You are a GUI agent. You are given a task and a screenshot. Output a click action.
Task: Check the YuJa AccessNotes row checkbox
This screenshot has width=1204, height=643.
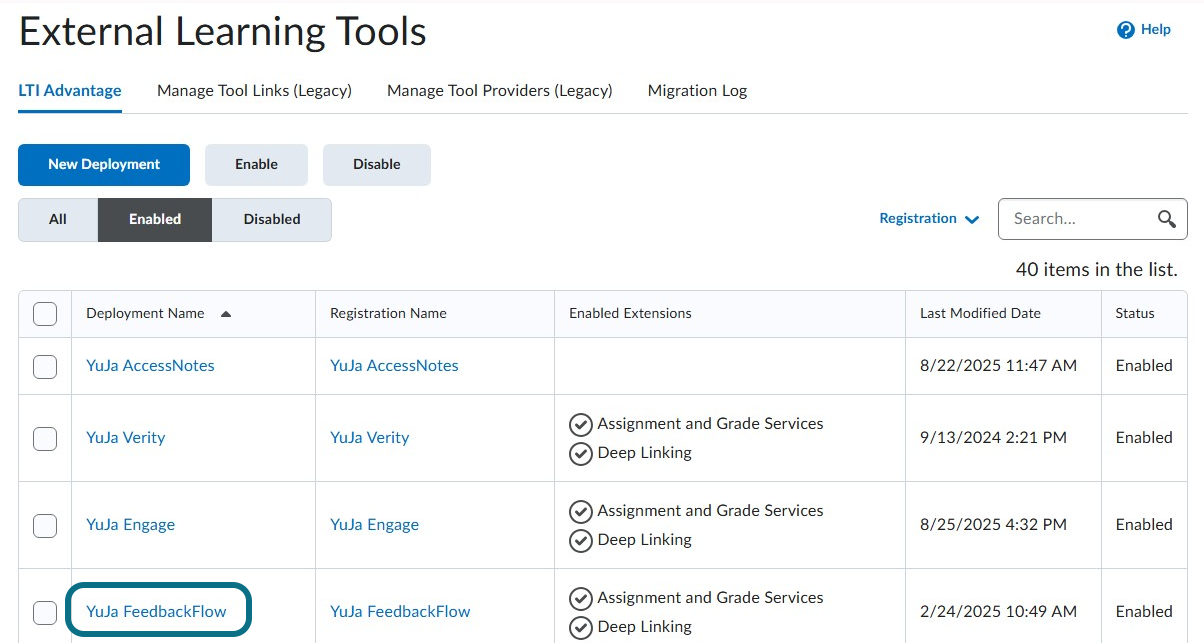(45, 366)
